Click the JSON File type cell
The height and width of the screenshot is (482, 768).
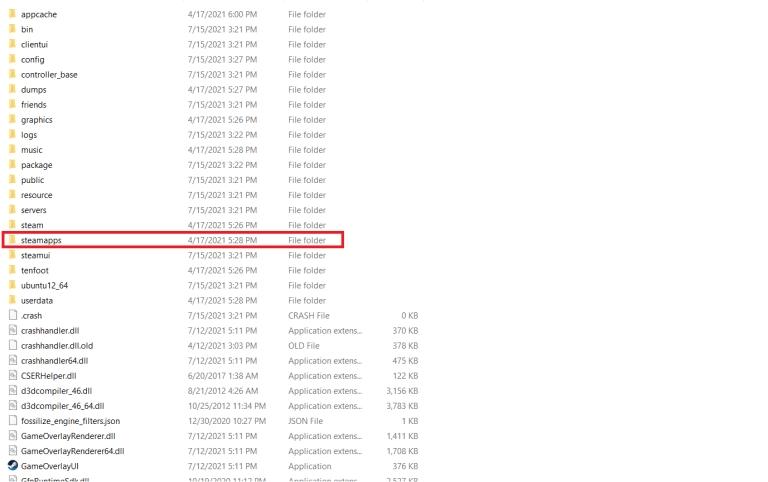click(306, 421)
